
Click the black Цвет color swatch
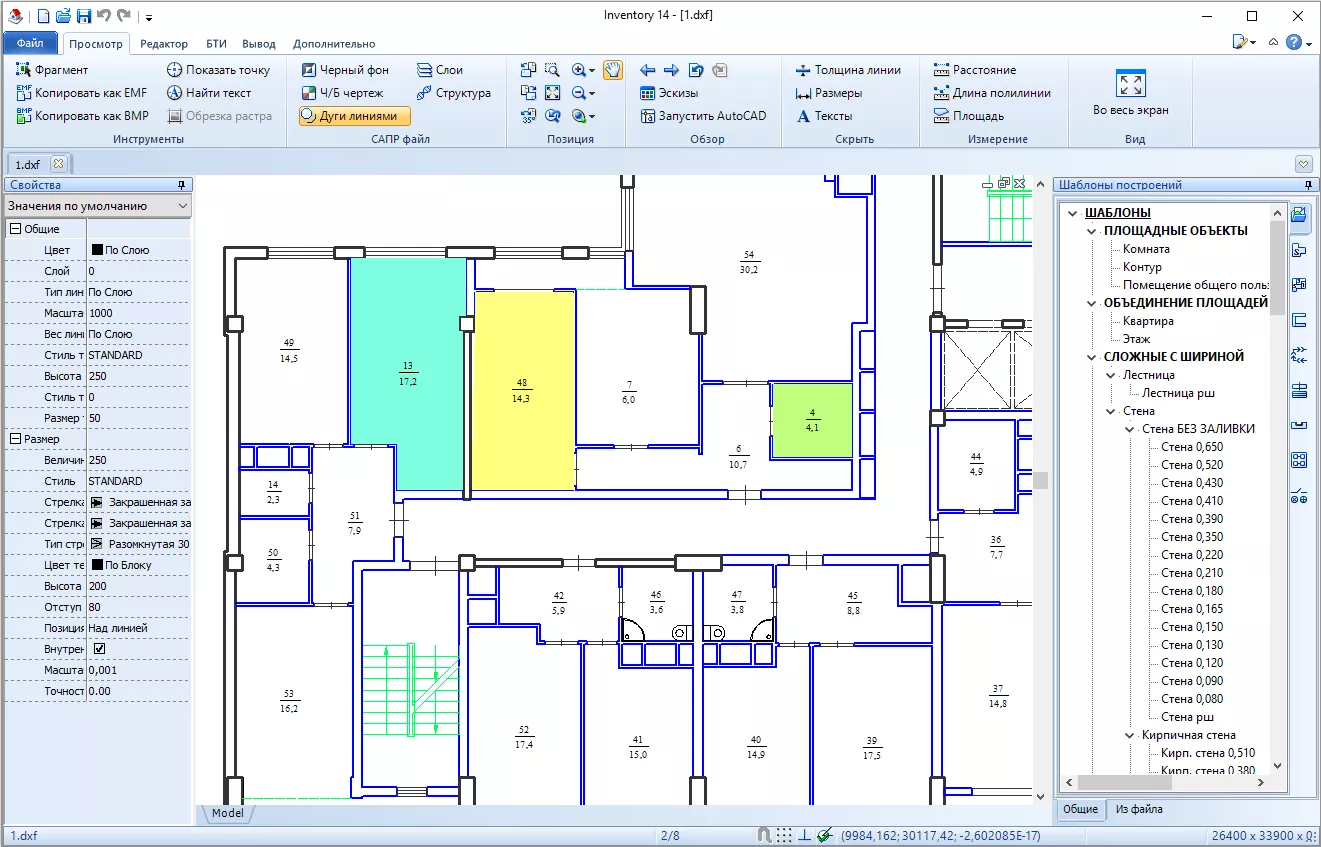pyautogui.click(x=97, y=250)
